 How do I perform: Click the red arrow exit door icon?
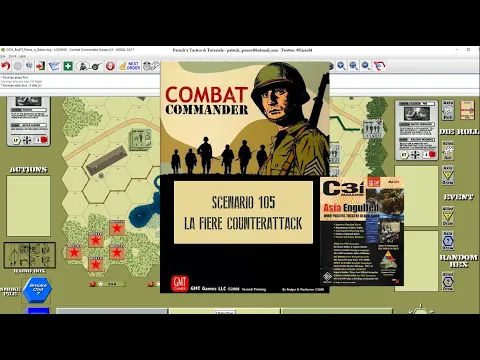pos(41,66)
